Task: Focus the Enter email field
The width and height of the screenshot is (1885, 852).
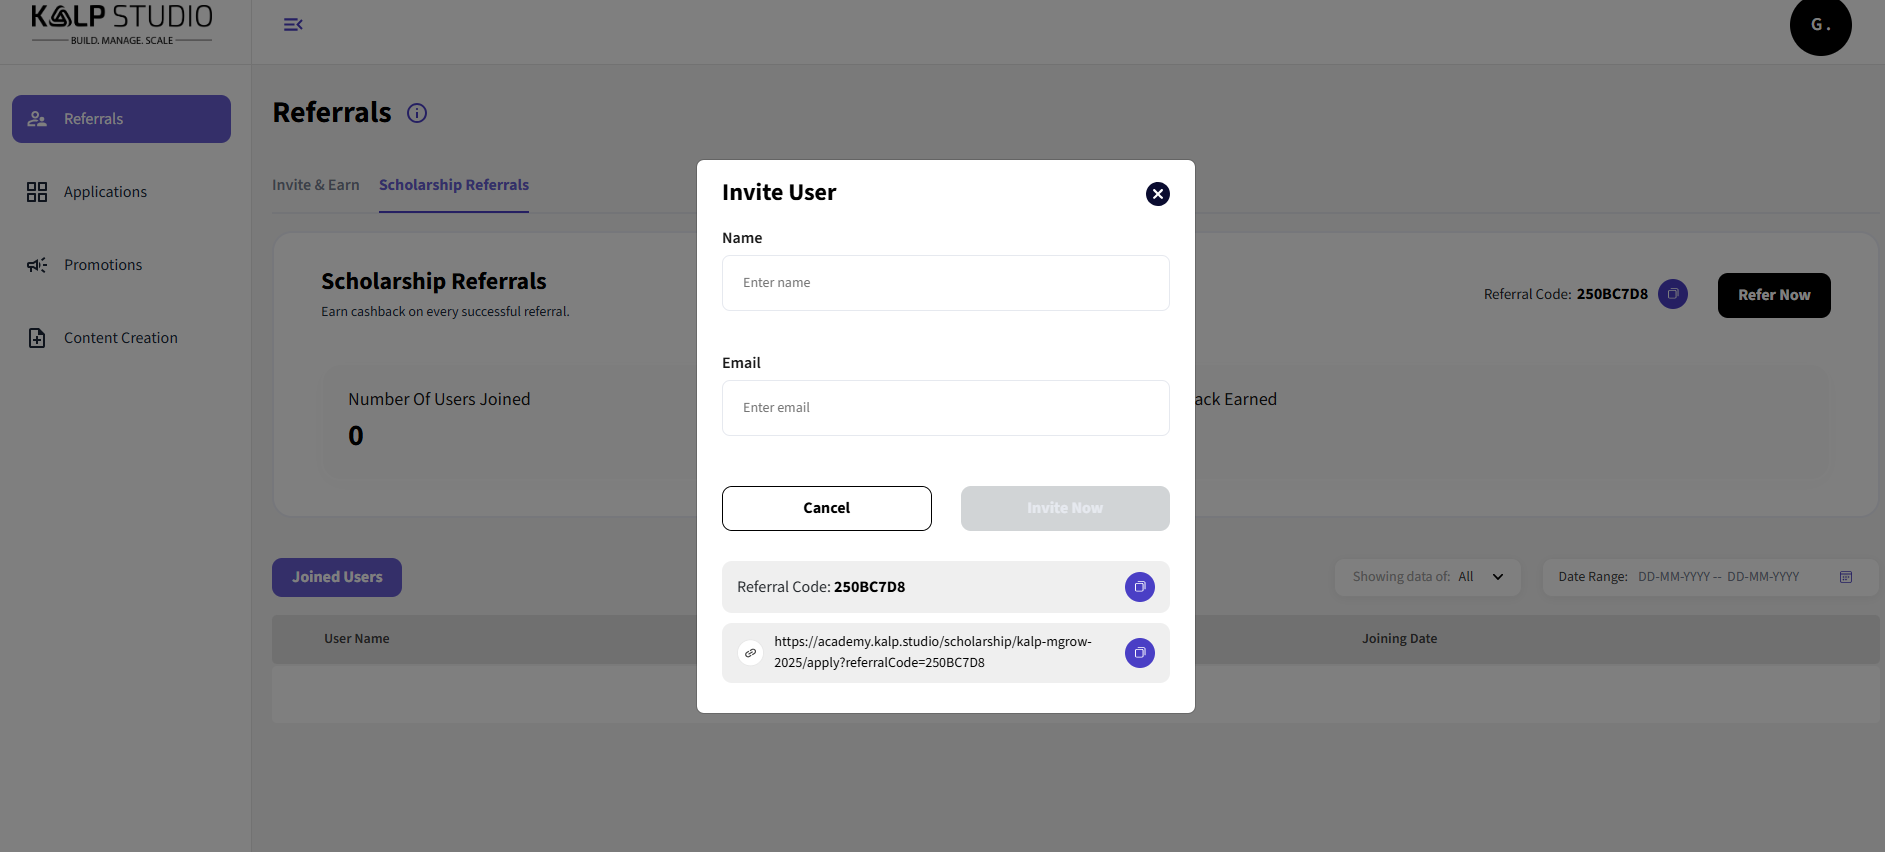Action: 945,408
